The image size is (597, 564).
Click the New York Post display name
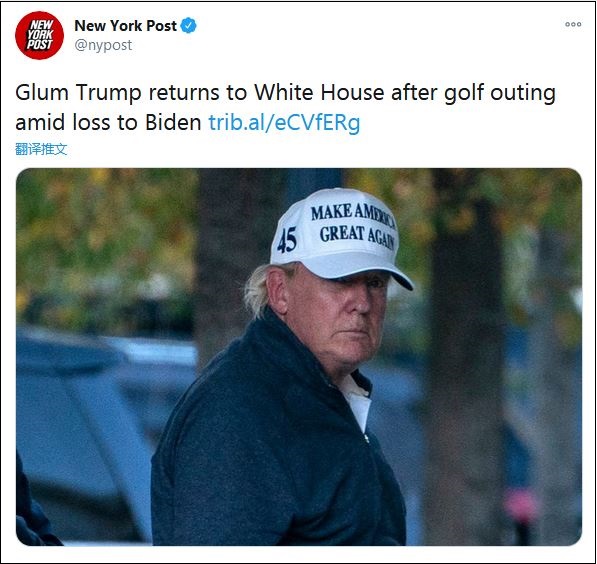point(125,26)
